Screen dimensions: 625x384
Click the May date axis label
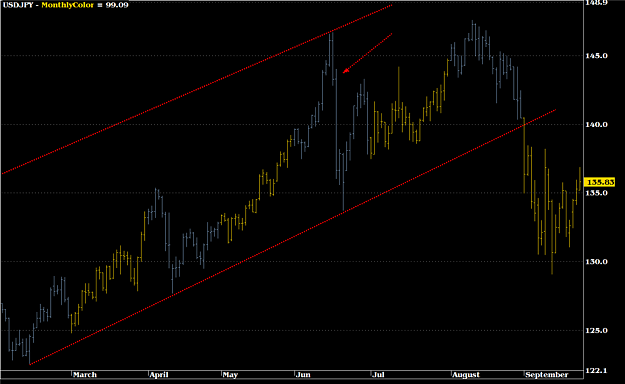pos(230,375)
